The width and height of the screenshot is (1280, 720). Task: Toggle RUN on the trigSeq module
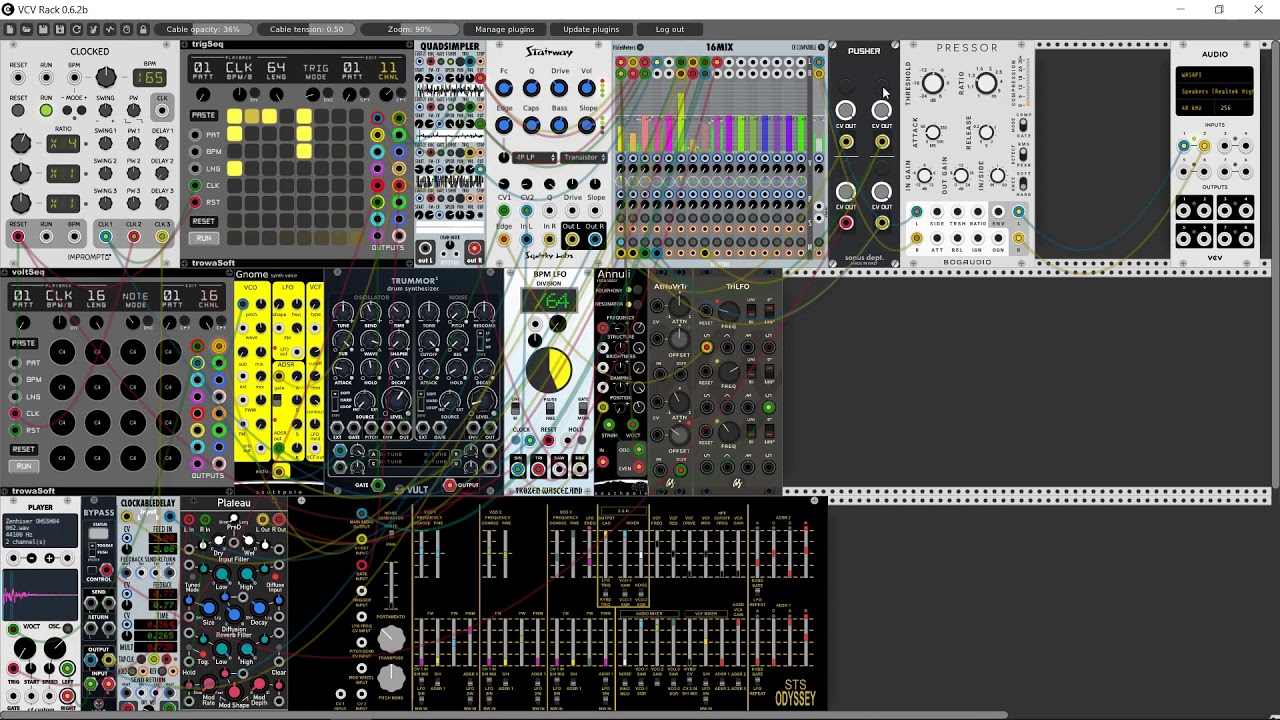point(203,238)
